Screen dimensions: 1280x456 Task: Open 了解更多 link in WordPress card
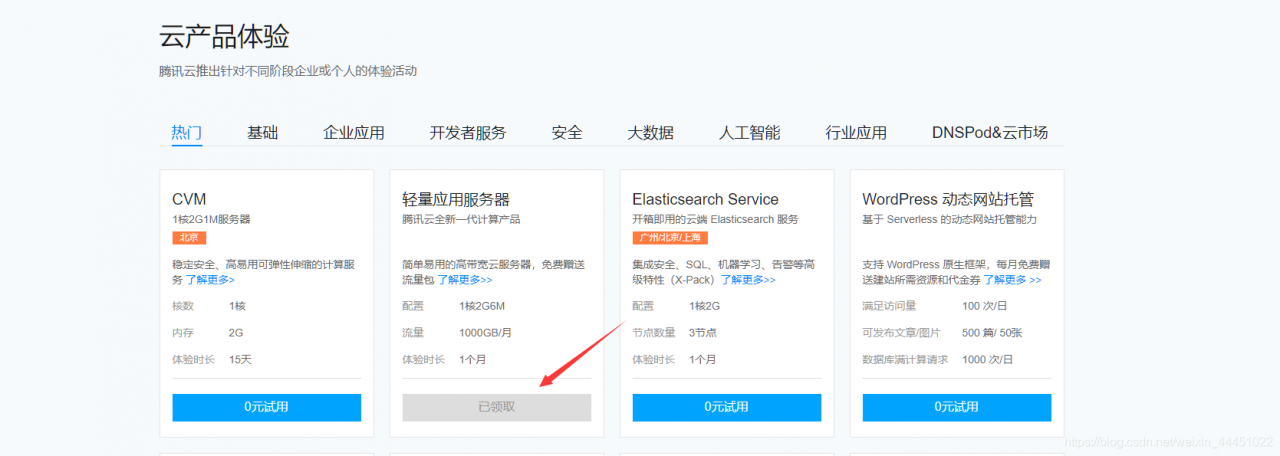(x=1012, y=280)
